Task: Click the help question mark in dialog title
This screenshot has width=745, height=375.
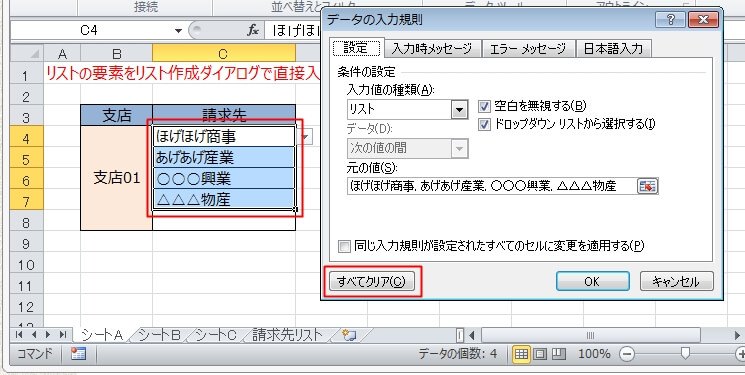Action: [x=670, y=20]
